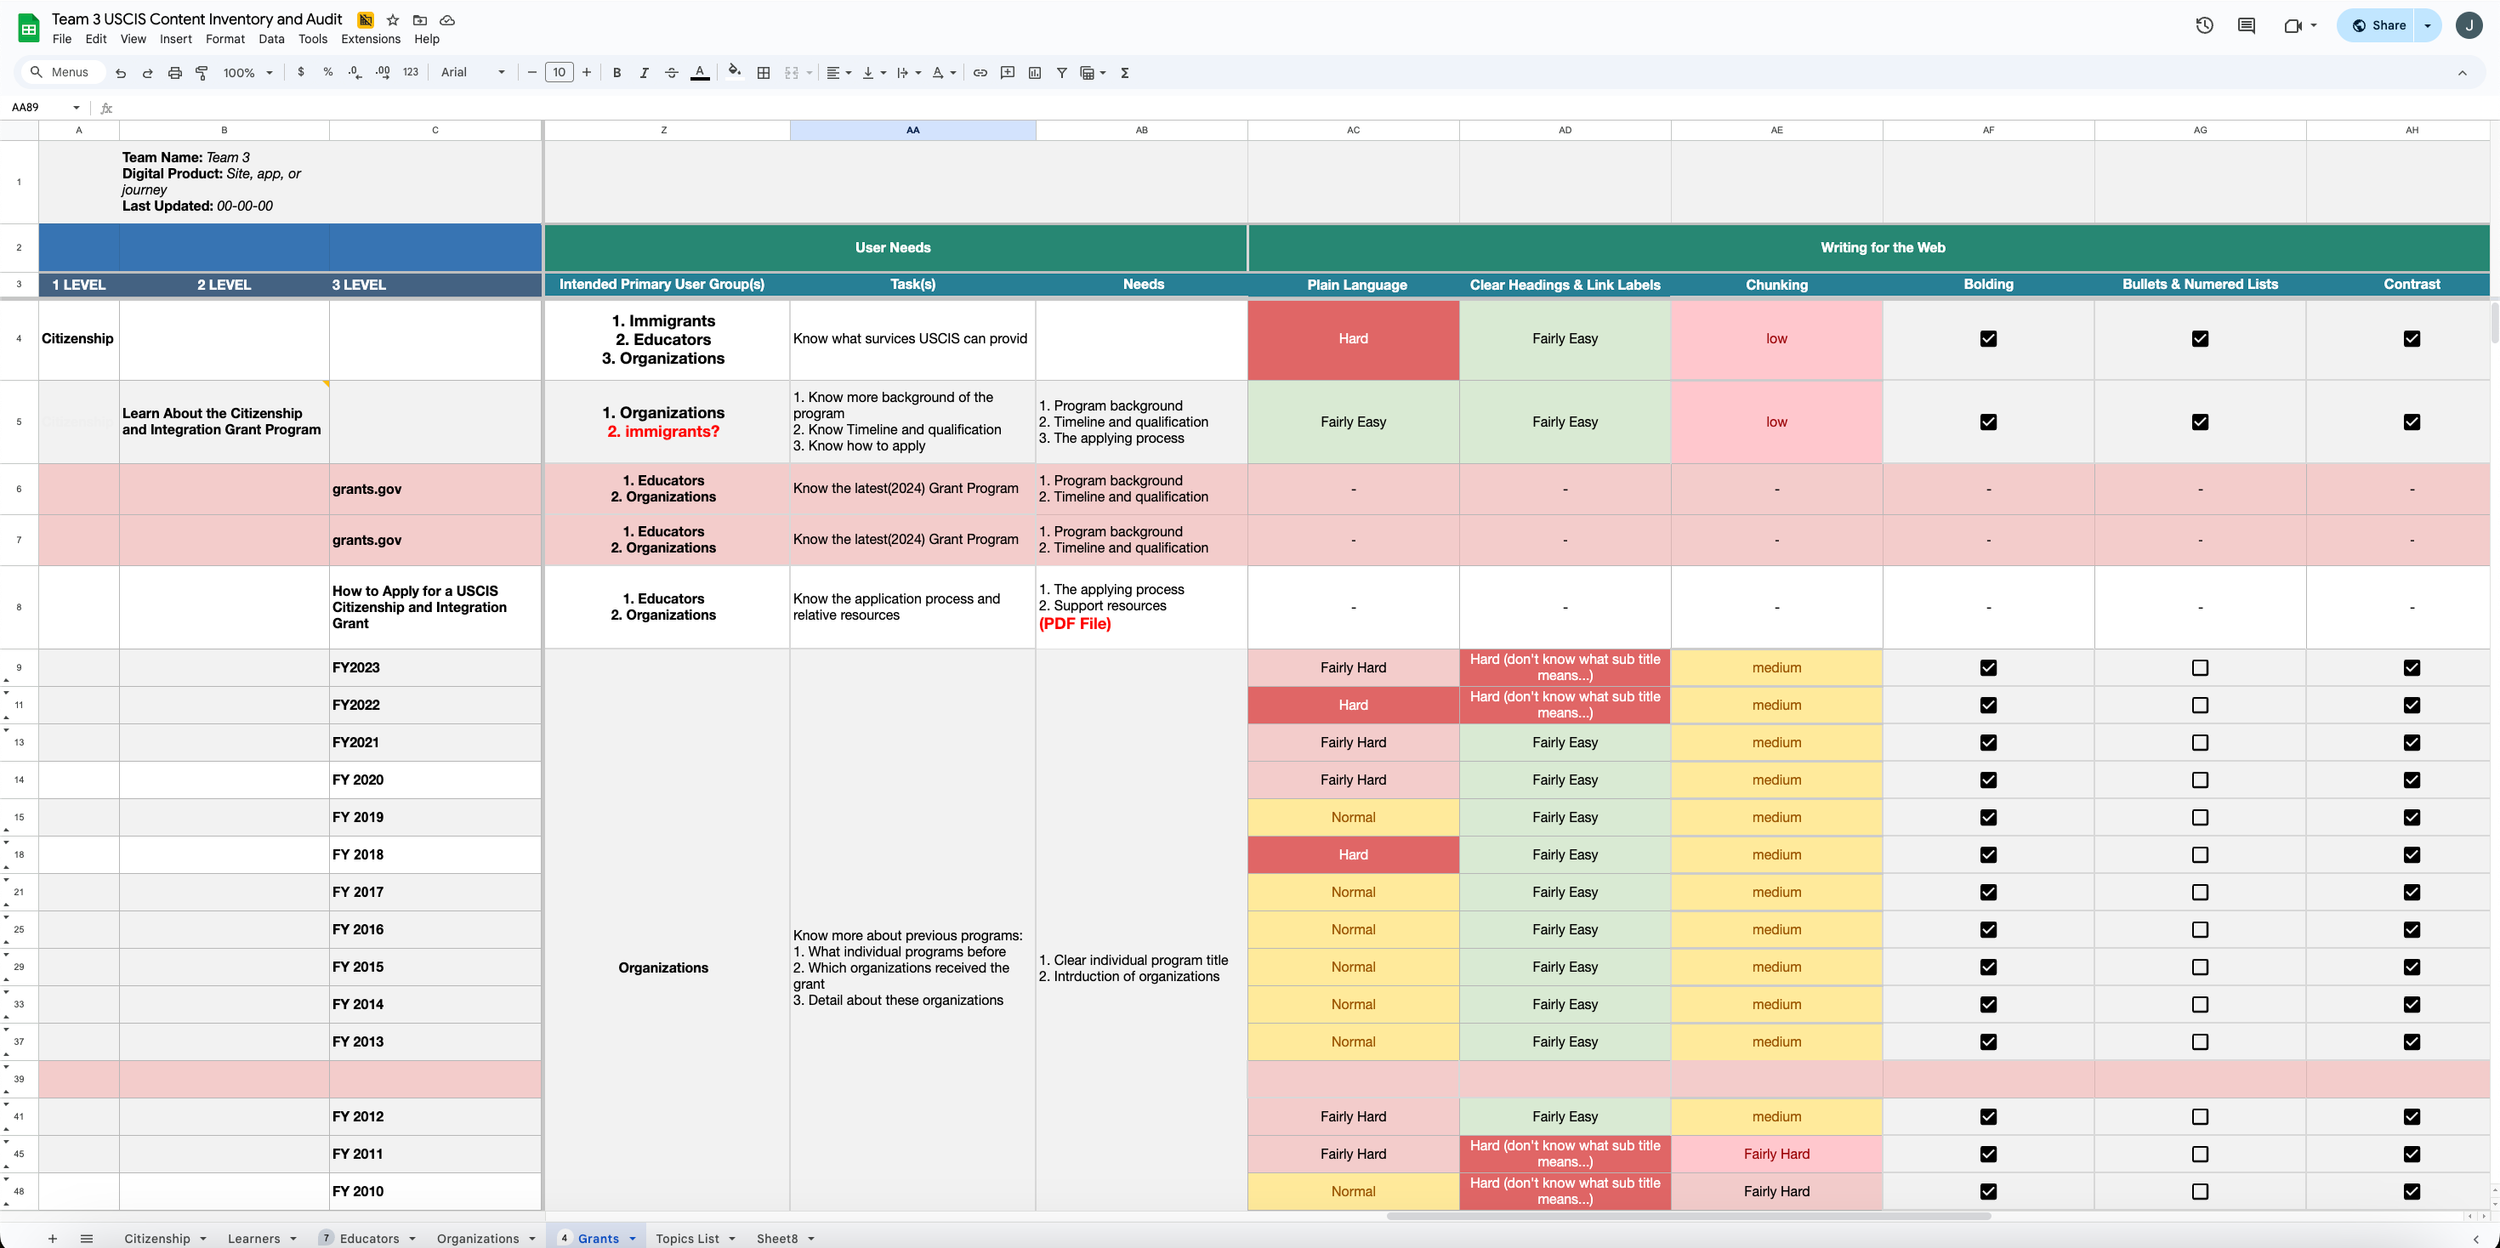The height and width of the screenshot is (1248, 2500).
Task: Click the print icon
Action: point(175,73)
